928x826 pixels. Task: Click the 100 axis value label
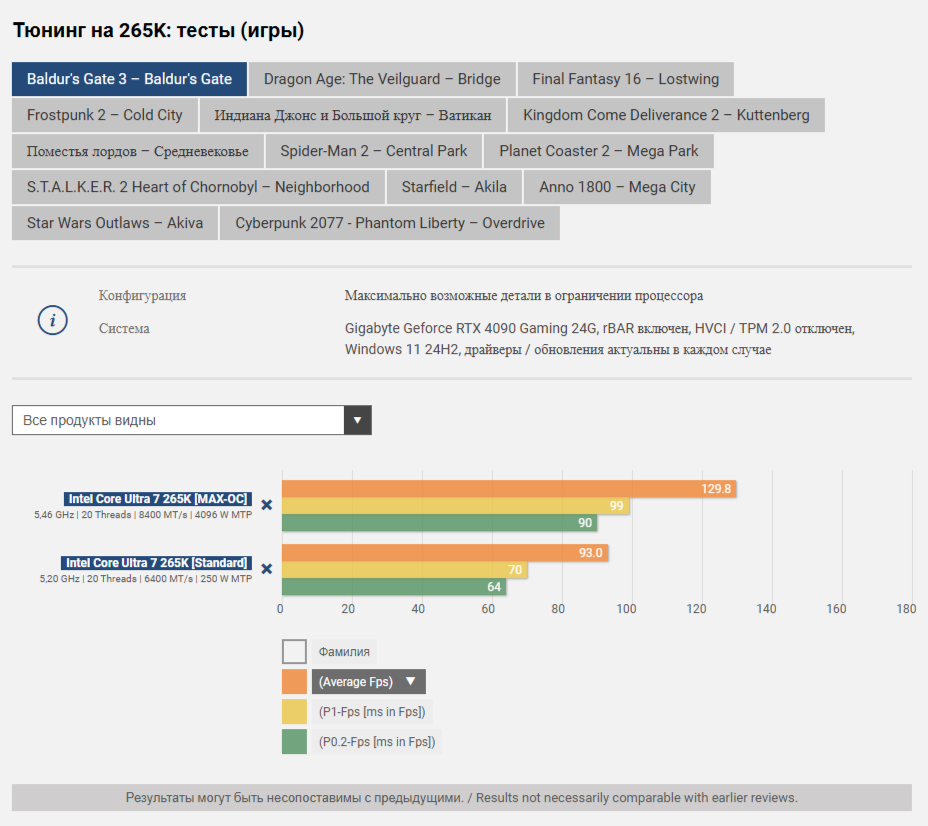pos(626,609)
